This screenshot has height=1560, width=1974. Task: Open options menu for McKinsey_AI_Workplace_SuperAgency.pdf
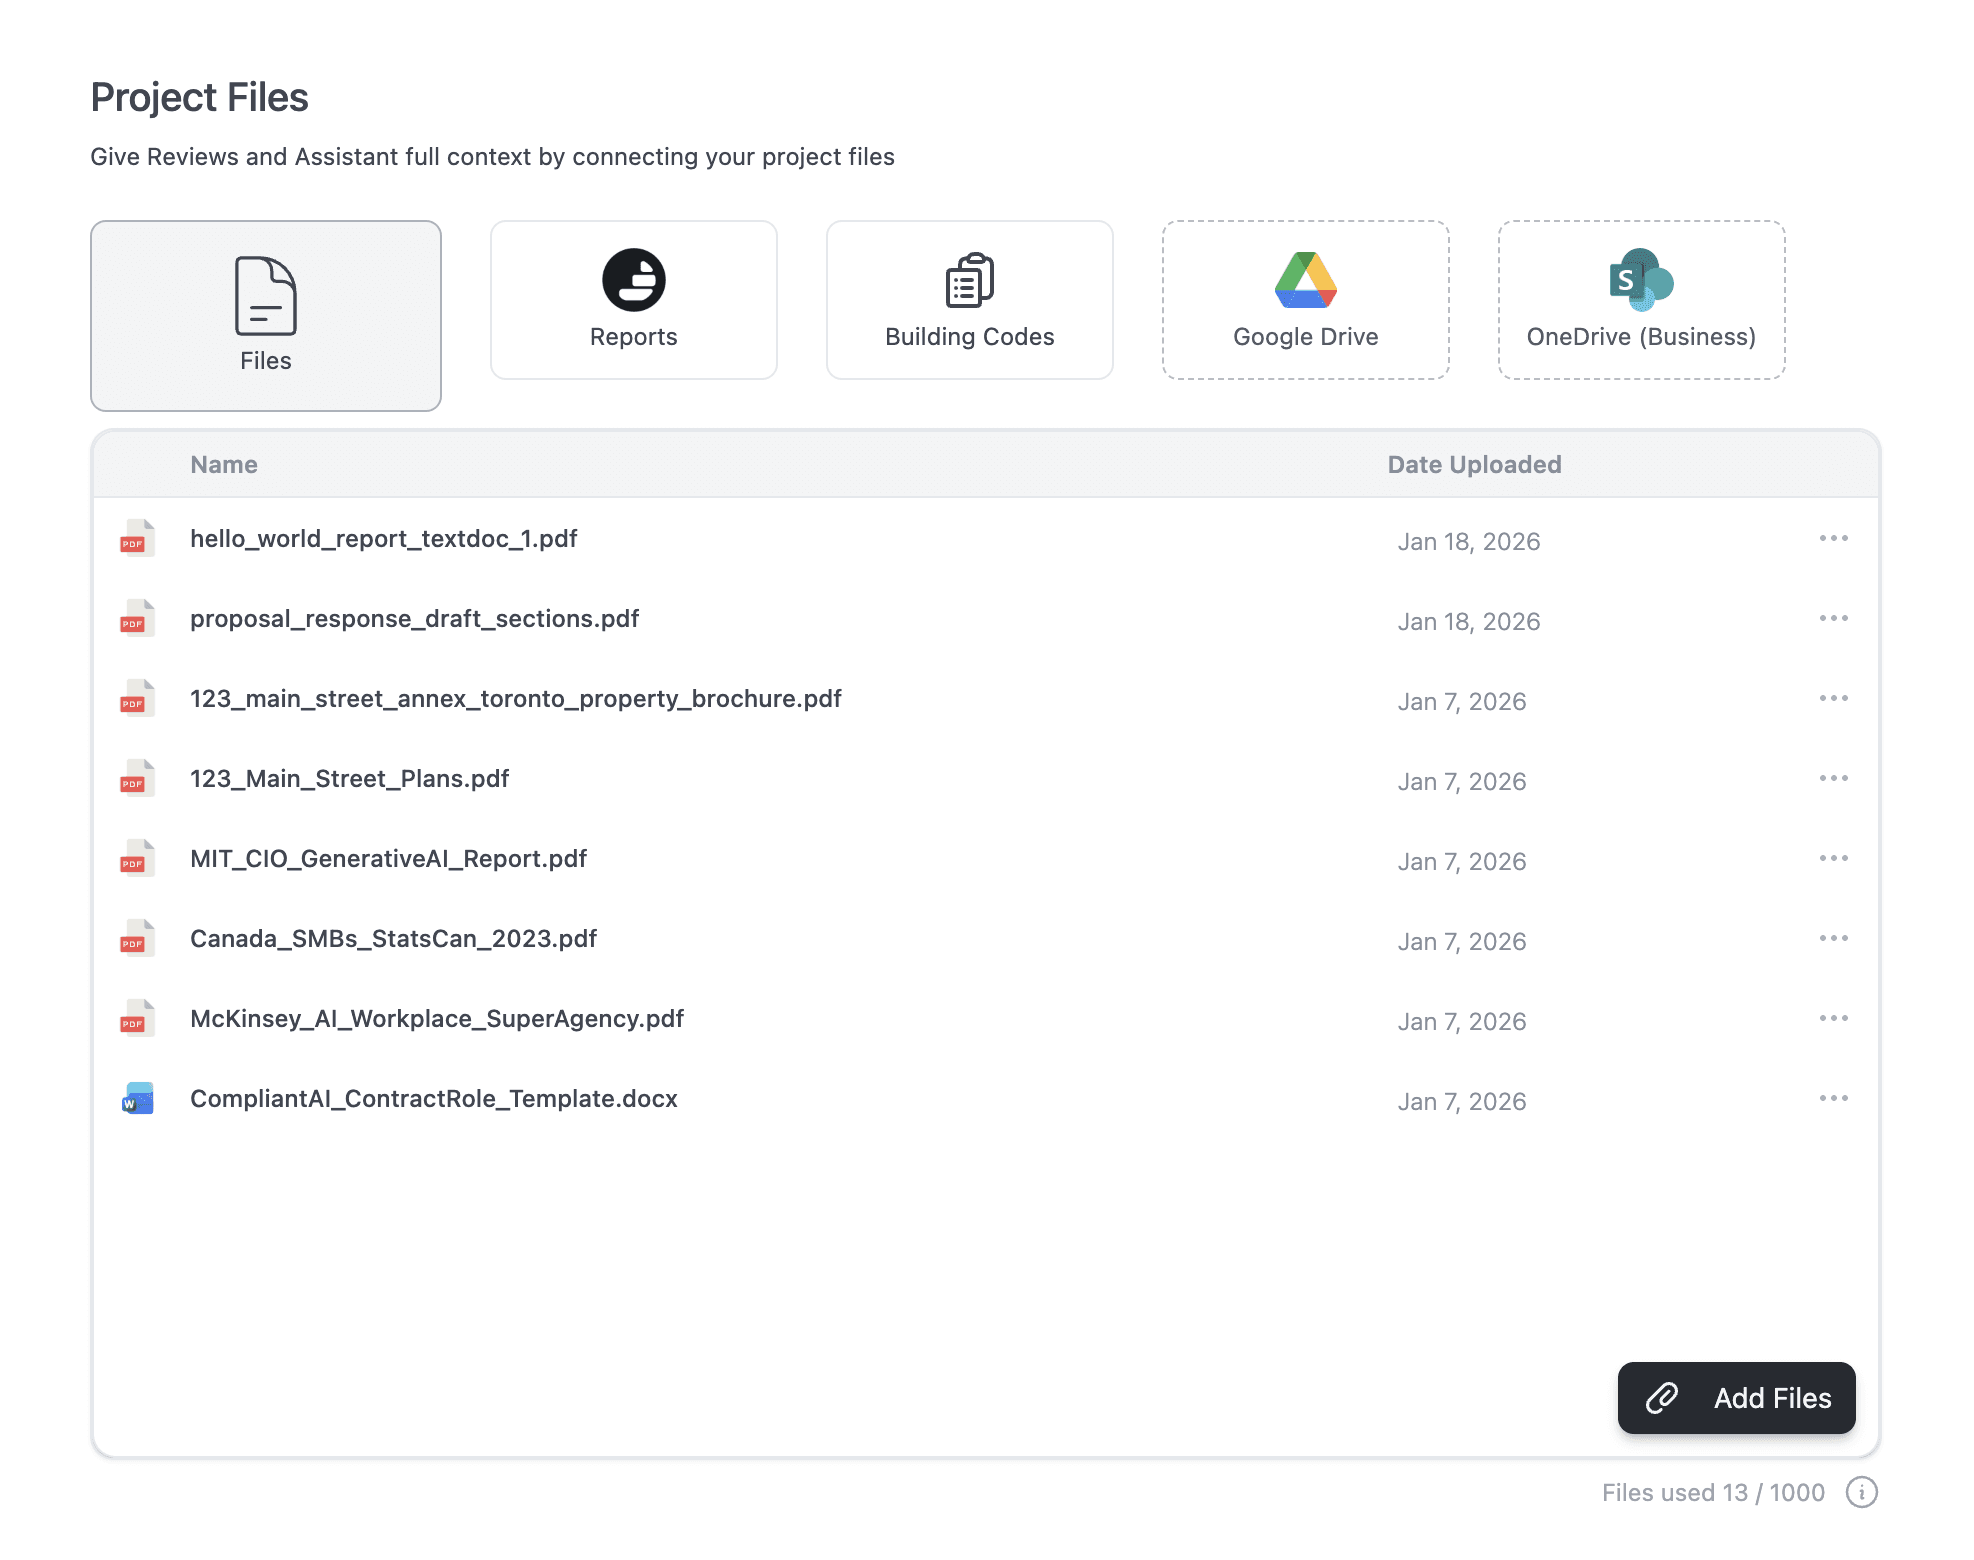(x=1833, y=1019)
